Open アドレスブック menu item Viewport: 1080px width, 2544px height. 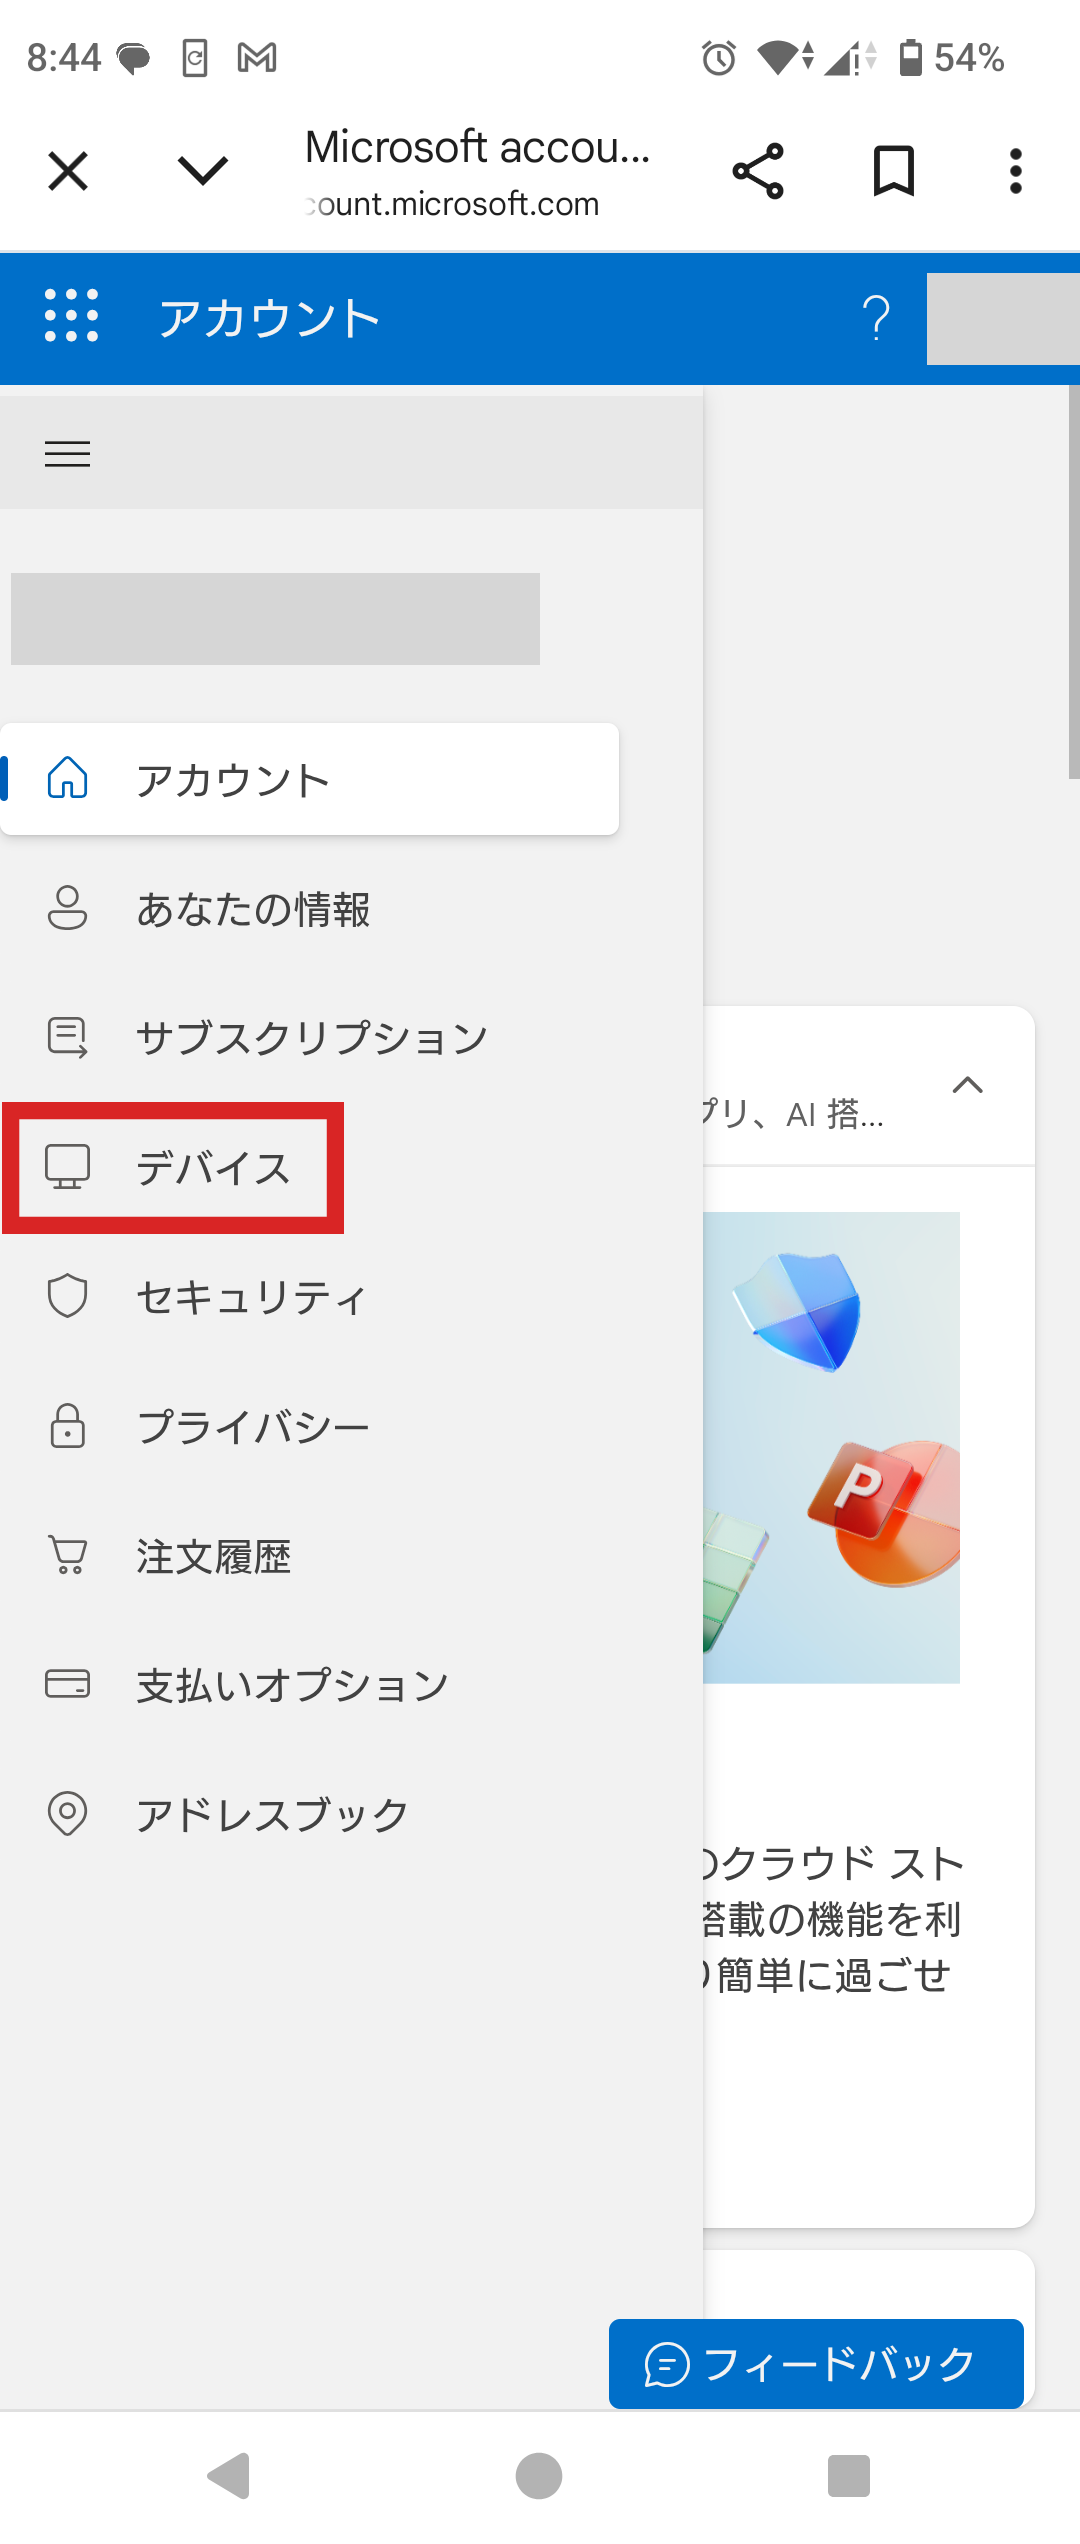[309, 1814]
